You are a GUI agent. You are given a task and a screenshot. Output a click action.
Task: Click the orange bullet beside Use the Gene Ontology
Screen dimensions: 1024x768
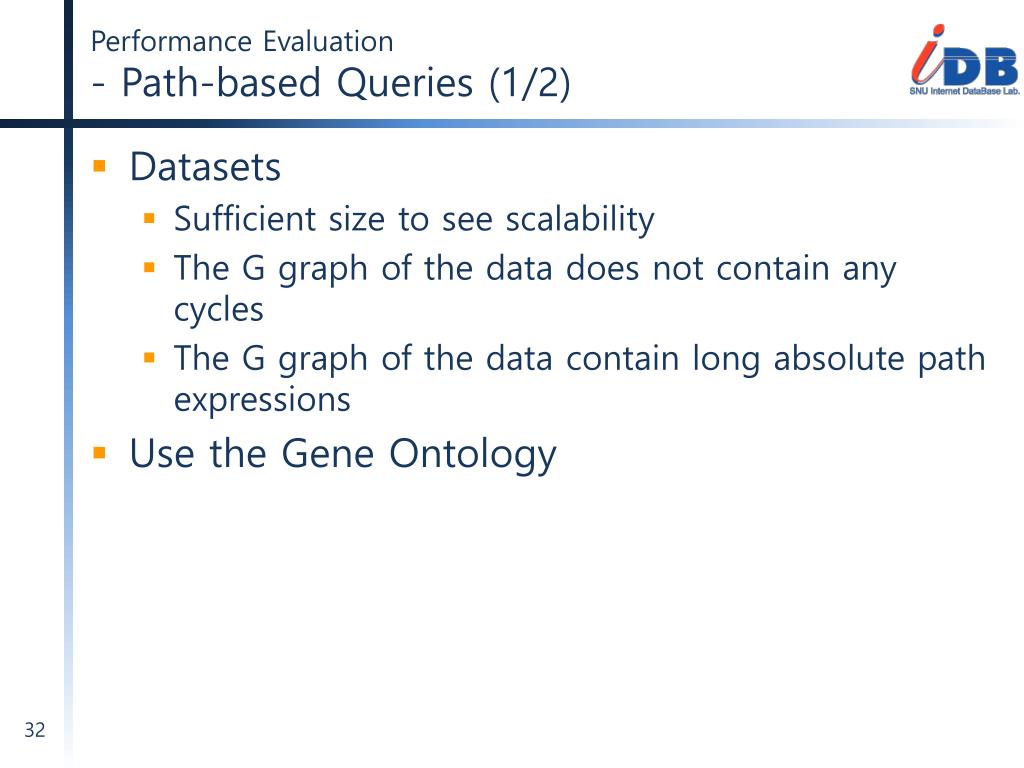click(x=99, y=453)
